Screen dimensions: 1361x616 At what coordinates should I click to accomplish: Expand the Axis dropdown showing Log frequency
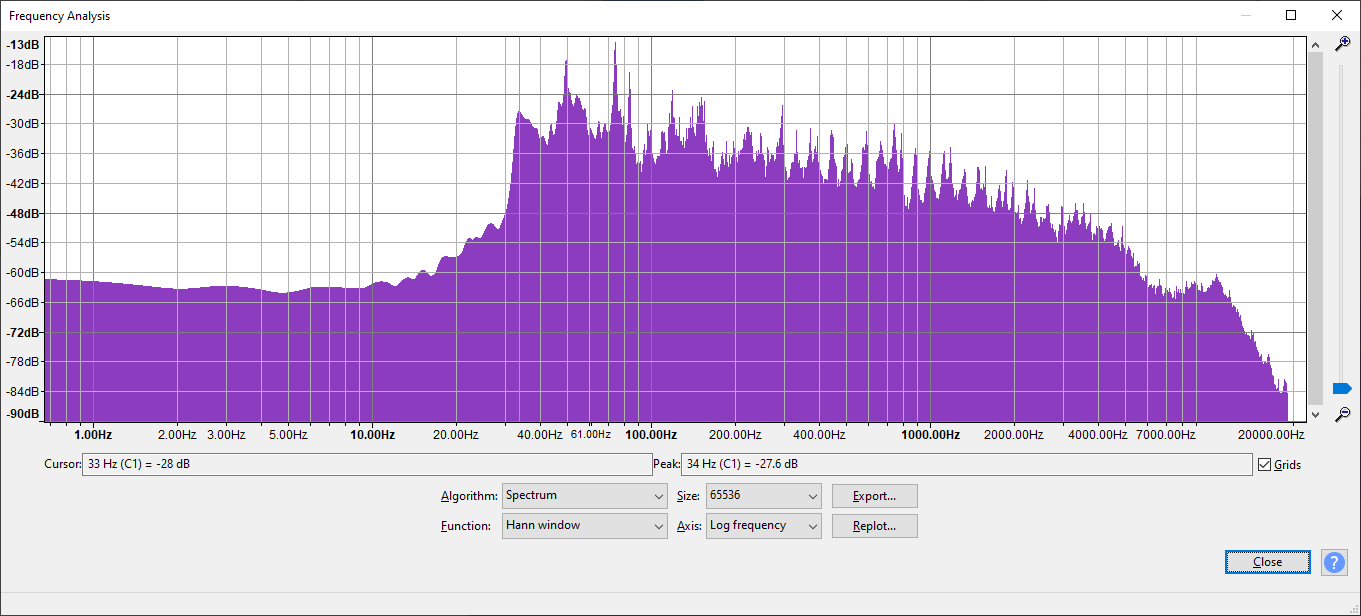pos(763,526)
